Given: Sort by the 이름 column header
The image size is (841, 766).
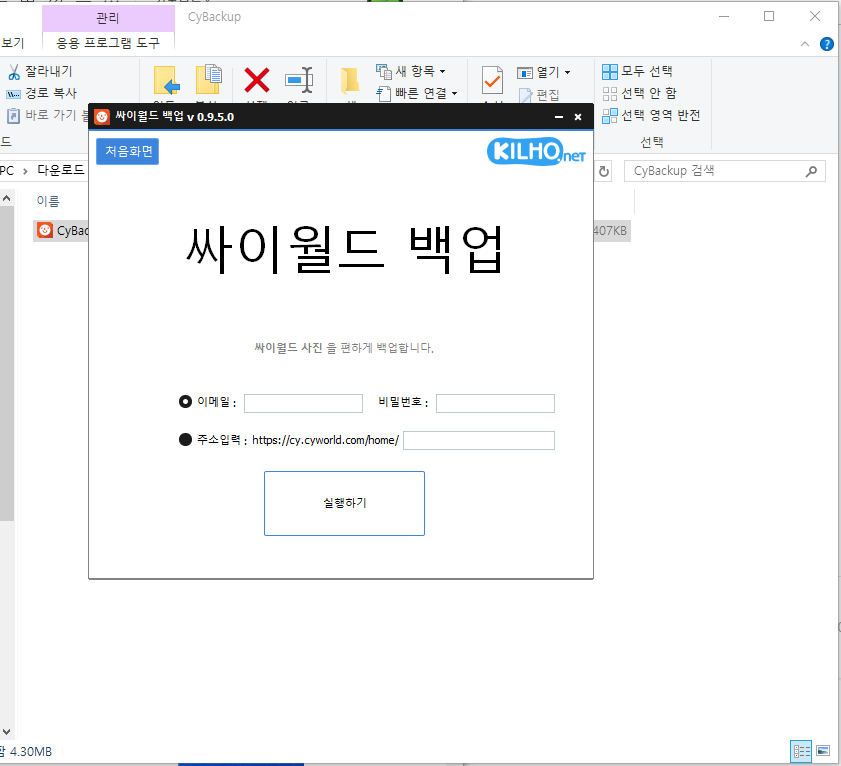Looking at the screenshot, I should [48, 201].
